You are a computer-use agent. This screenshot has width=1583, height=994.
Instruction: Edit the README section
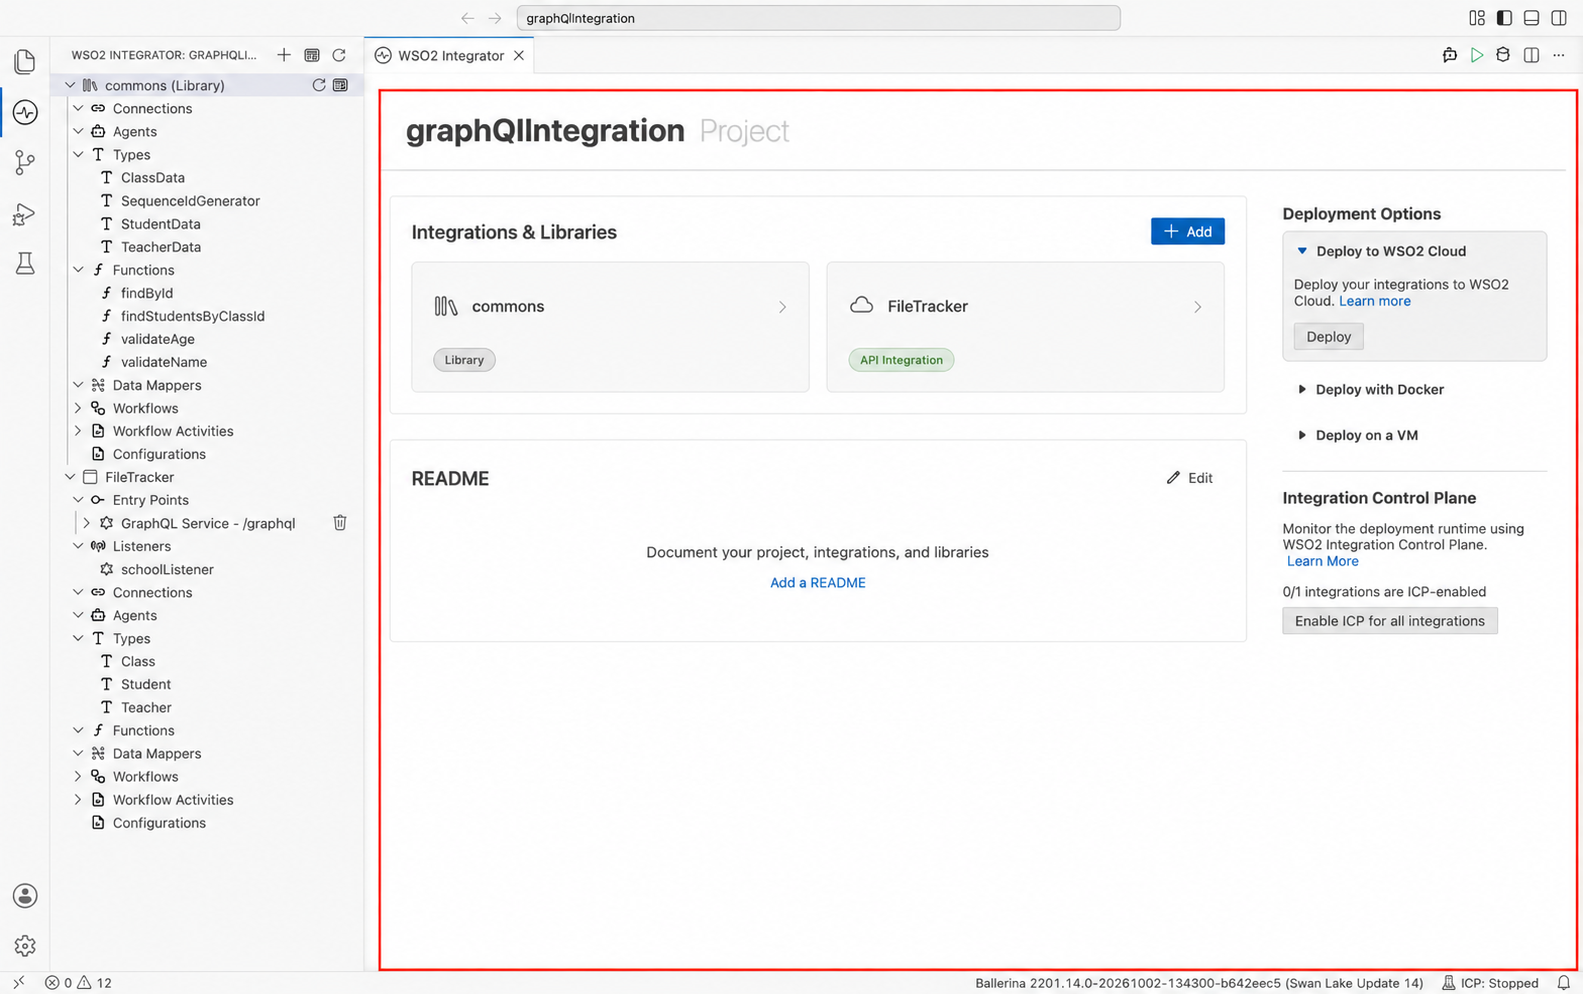click(x=1189, y=478)
